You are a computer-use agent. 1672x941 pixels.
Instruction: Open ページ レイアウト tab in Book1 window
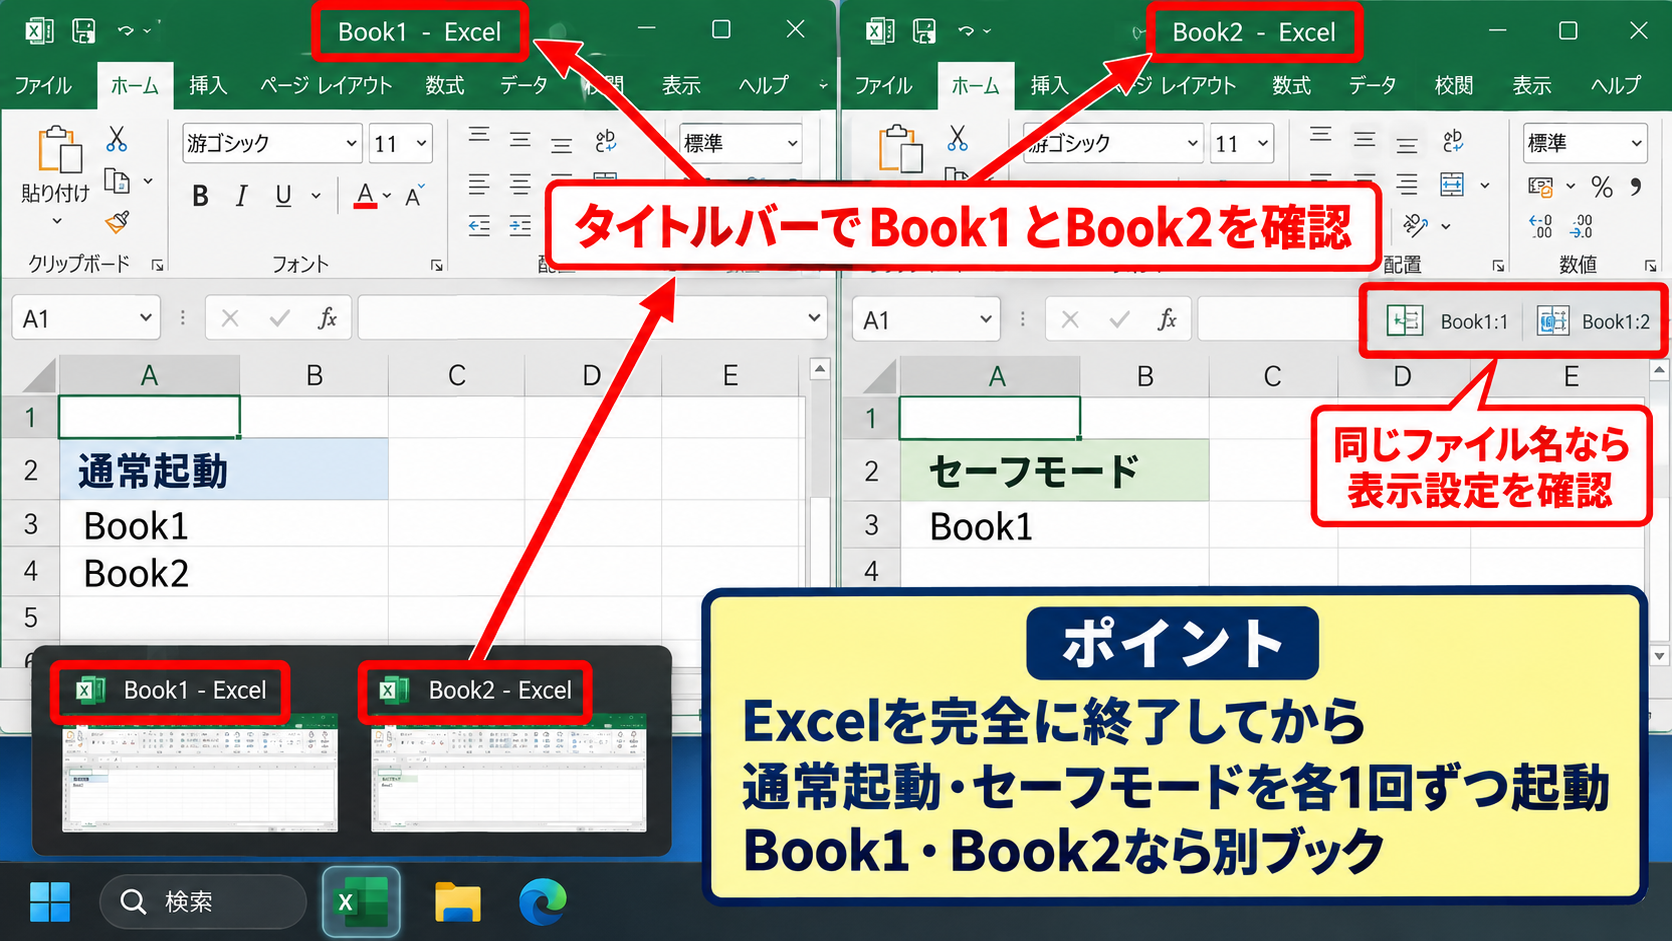[326, 85]
